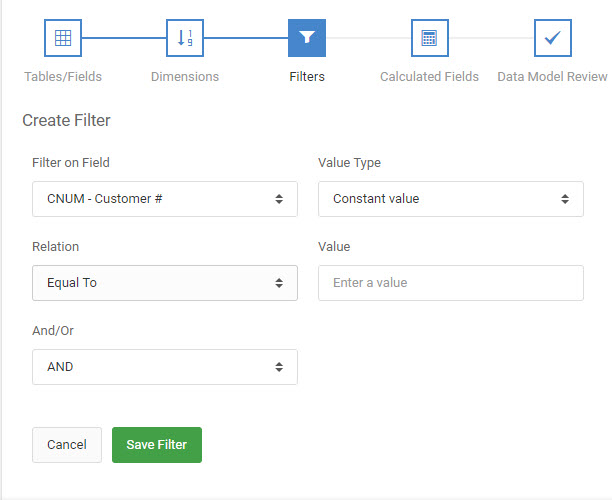
Task: Click the Cancel button
Action: (x=67, y=445)
